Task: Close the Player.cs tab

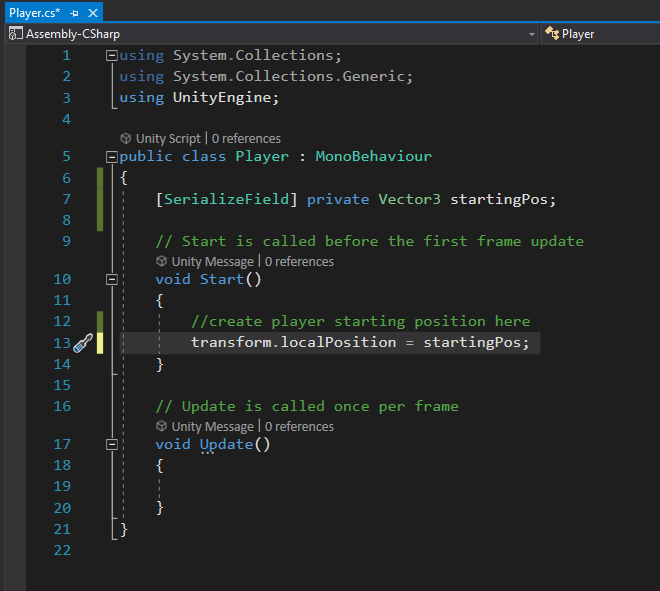Action: [x=93, y=13]
